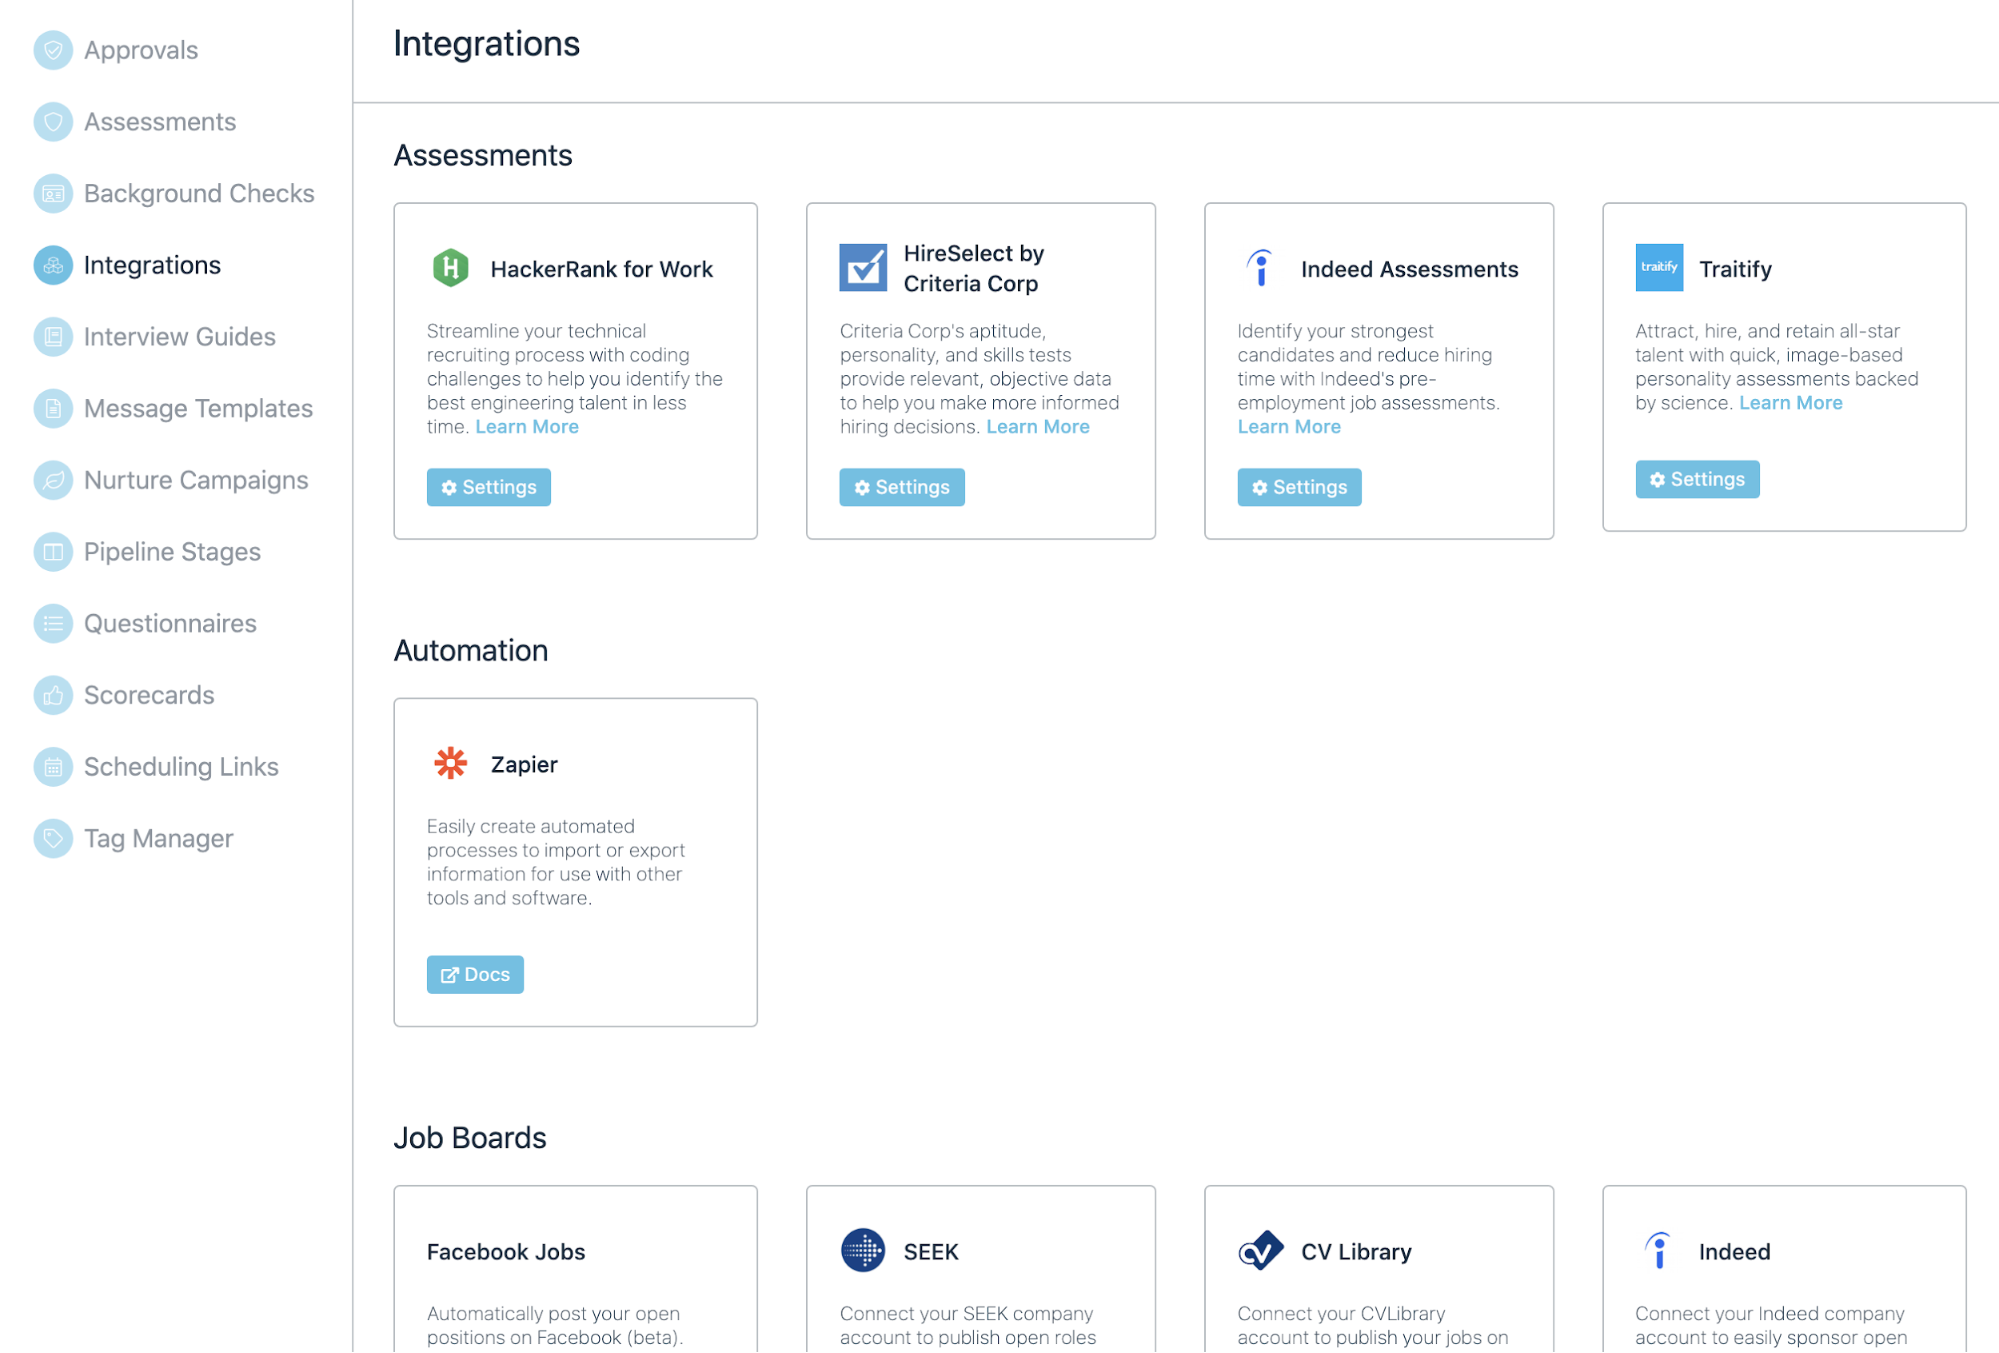Click the Zapier card title

pos(524,764)
